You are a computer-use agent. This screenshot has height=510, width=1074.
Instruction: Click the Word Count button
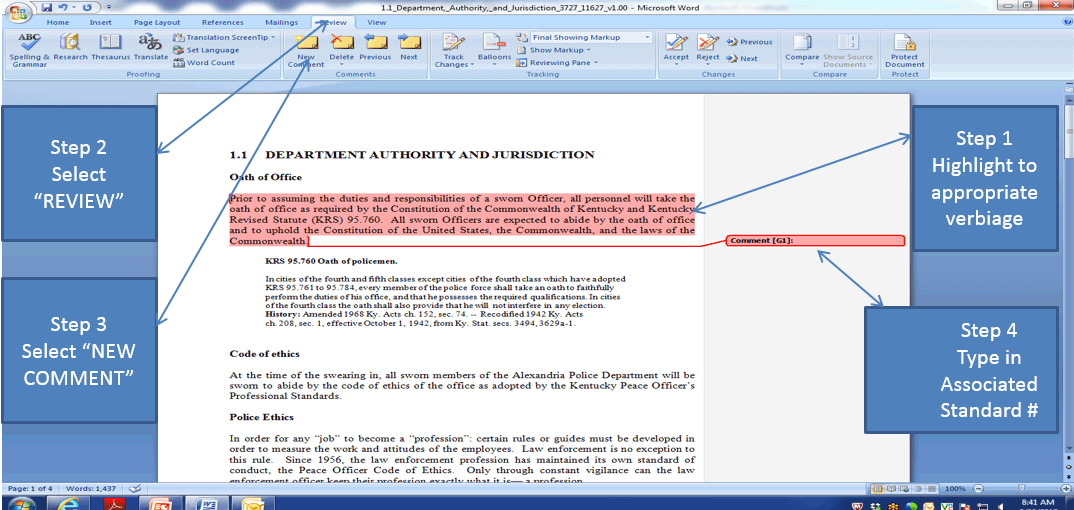point(210,63)
